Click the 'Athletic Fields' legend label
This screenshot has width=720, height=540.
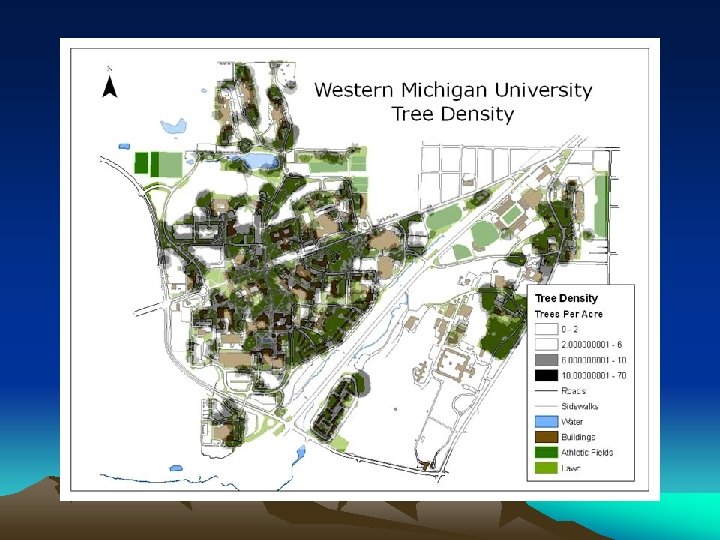587,452
